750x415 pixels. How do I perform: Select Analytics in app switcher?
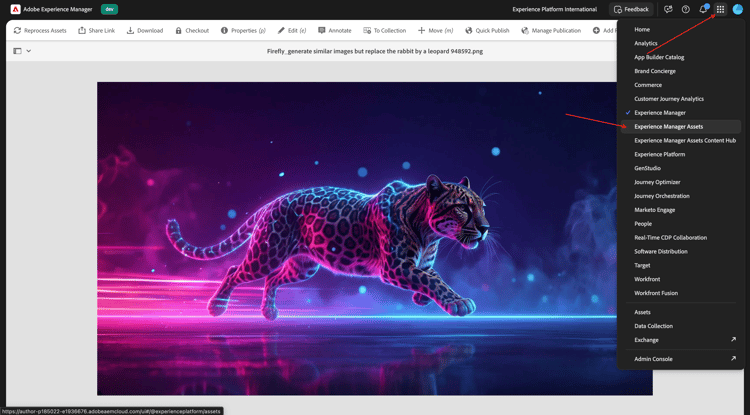tap(646, 43)
